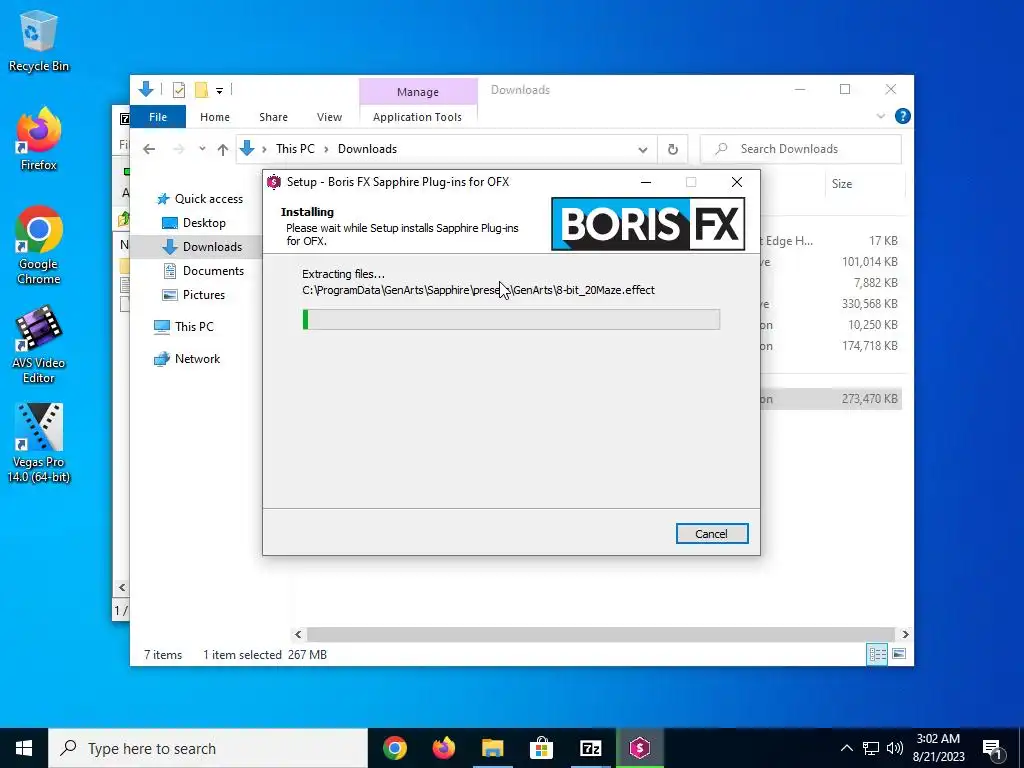Image resolution: width=1024 pixels, height=768 pixels.
Task: Open address bar history dropdown
Action: coord(643,150)
